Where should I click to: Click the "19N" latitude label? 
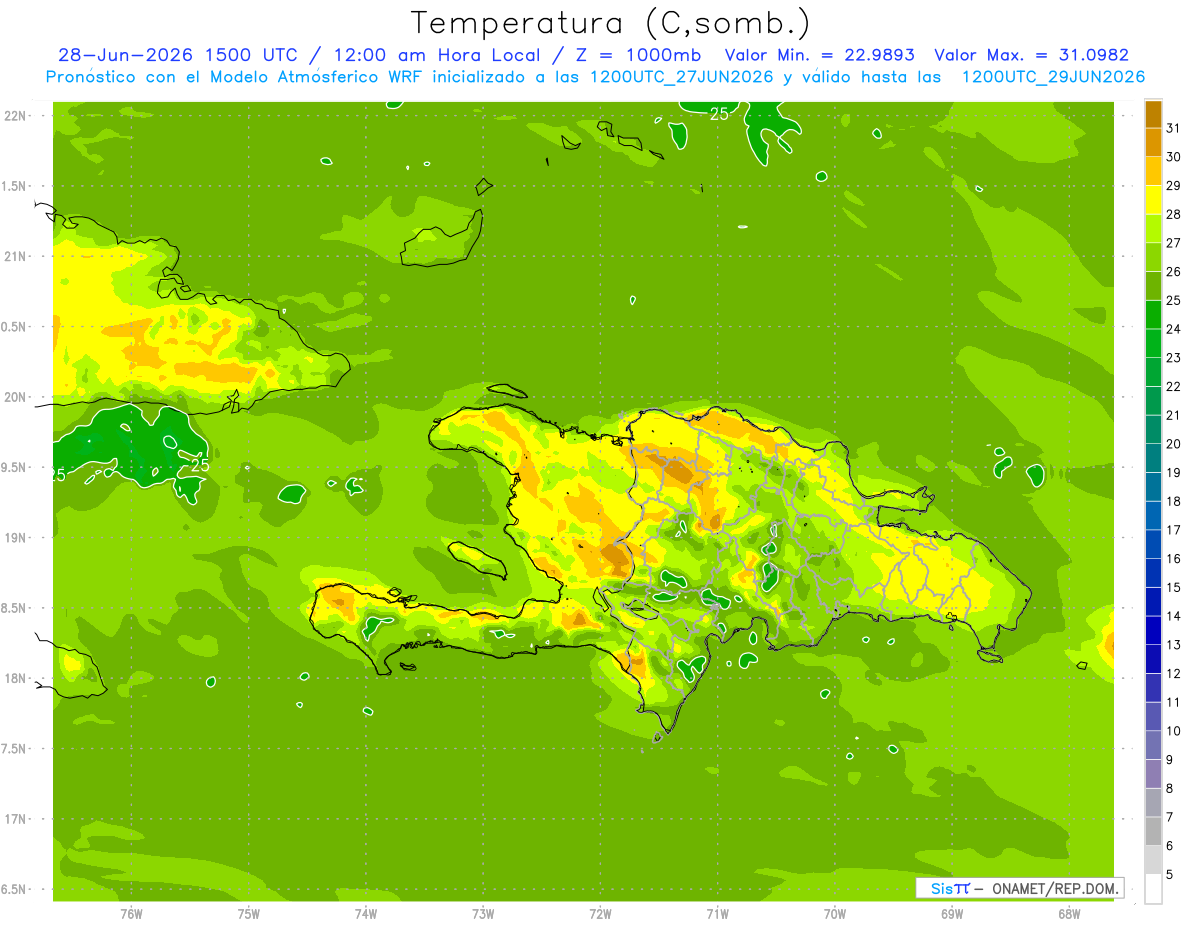[16, 538]
